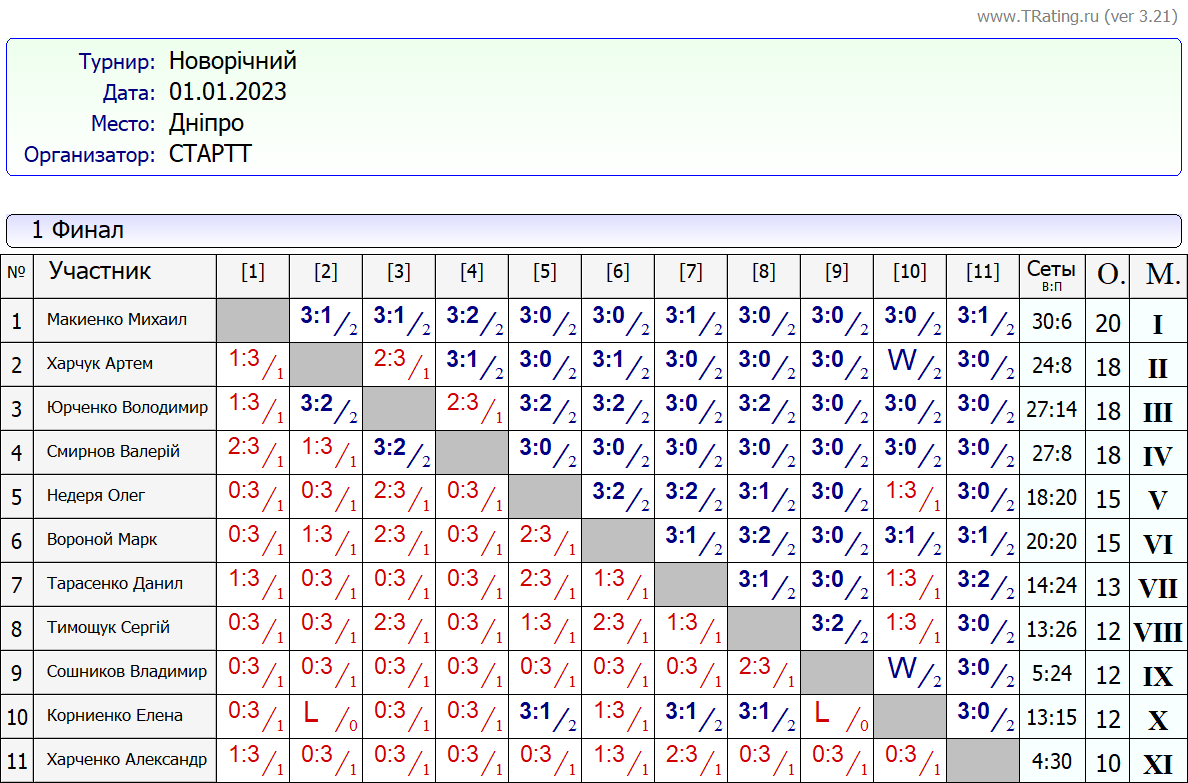Viewport: 1188px width, 783px height.
Task: Select the '1 Финал' section header
Action: click(78, 230)
